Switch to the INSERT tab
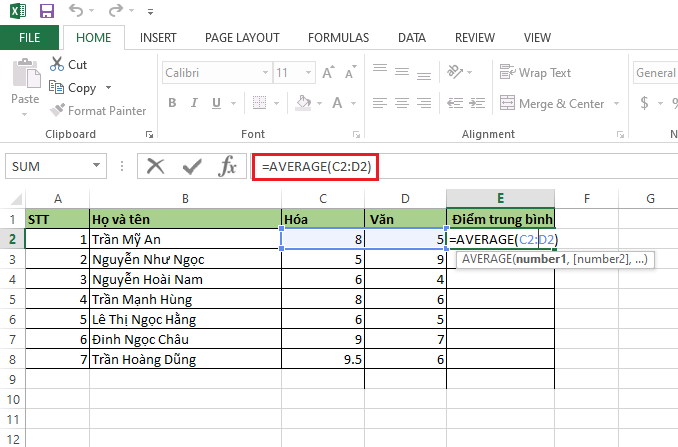Viewport: 678px width, 447px height. tap(158, 38)
